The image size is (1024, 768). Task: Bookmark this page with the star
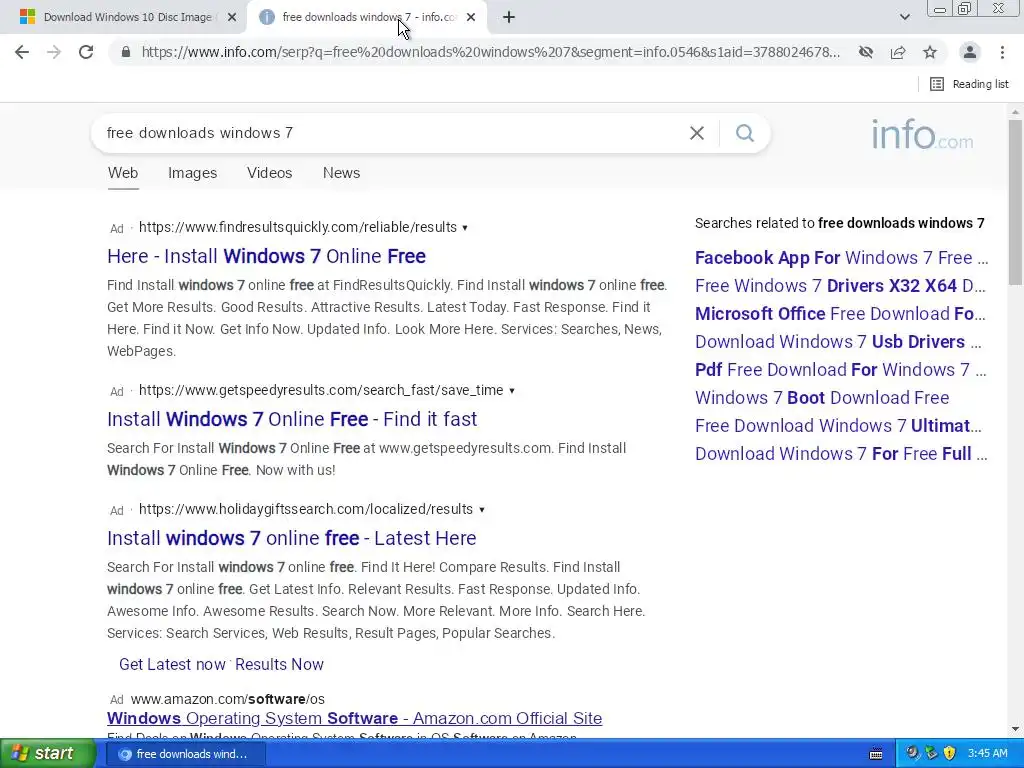[x=930, y=52]
